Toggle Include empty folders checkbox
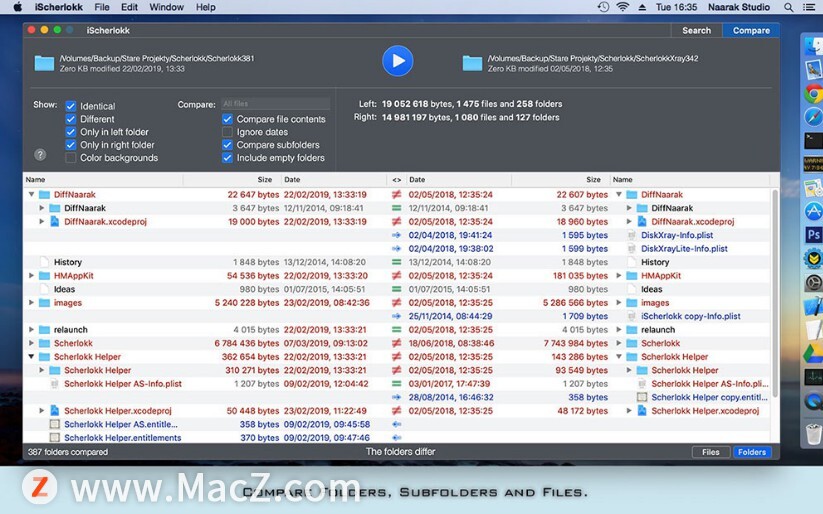The image size is (823, 514). pyautogui.click(x=227, y=158)
